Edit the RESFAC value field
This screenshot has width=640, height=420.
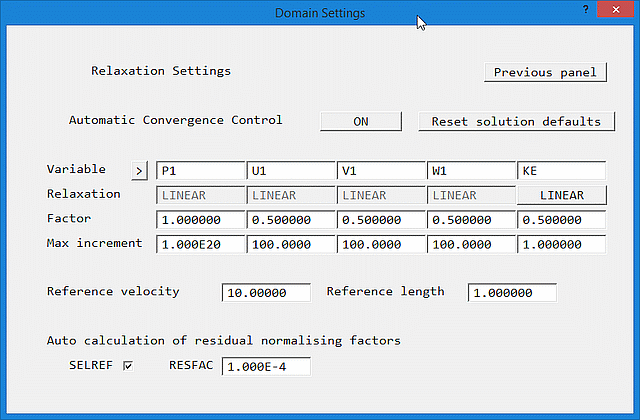(x=266, y=367)
